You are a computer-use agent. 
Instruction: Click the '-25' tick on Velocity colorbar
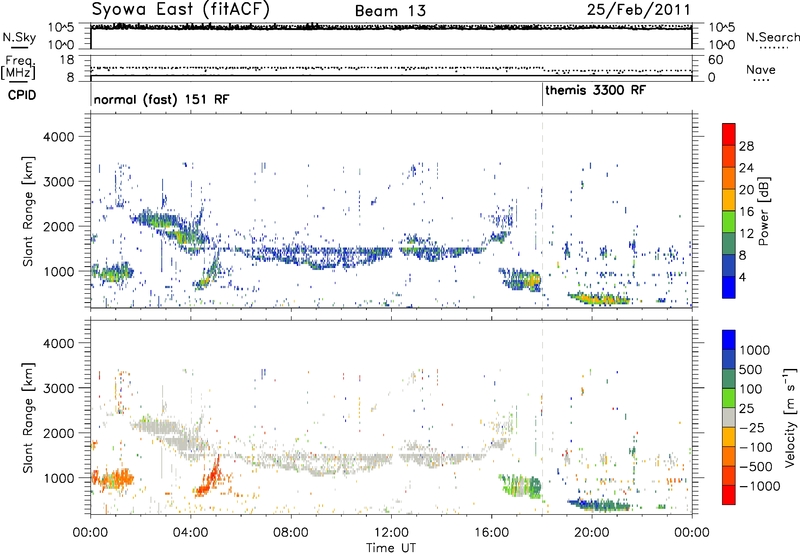point(752,427)
